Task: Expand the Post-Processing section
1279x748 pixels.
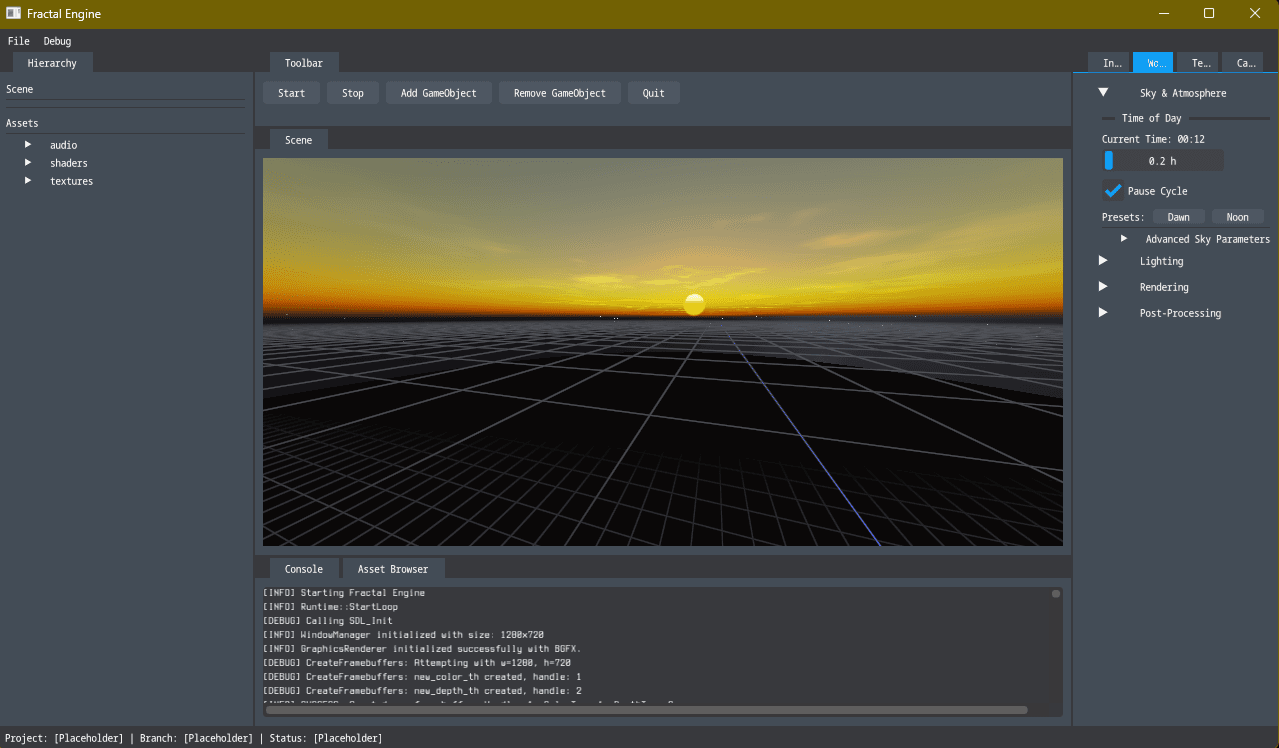Action: pos(1103,313)
